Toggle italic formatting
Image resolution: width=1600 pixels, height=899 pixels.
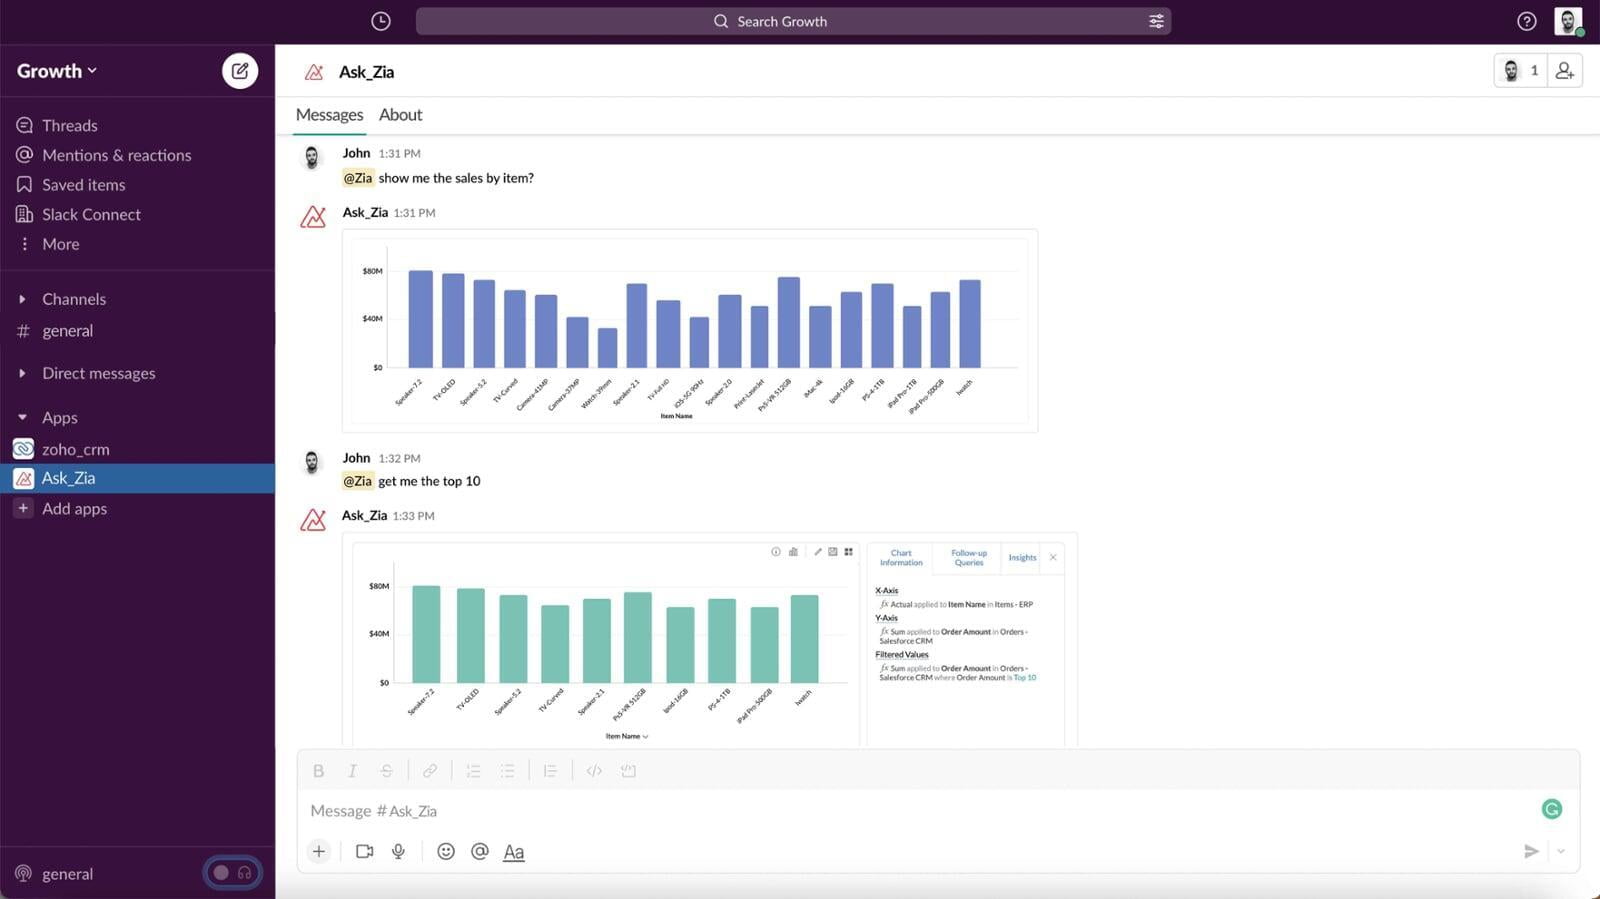pyautogui.click(x=352, y=771)
